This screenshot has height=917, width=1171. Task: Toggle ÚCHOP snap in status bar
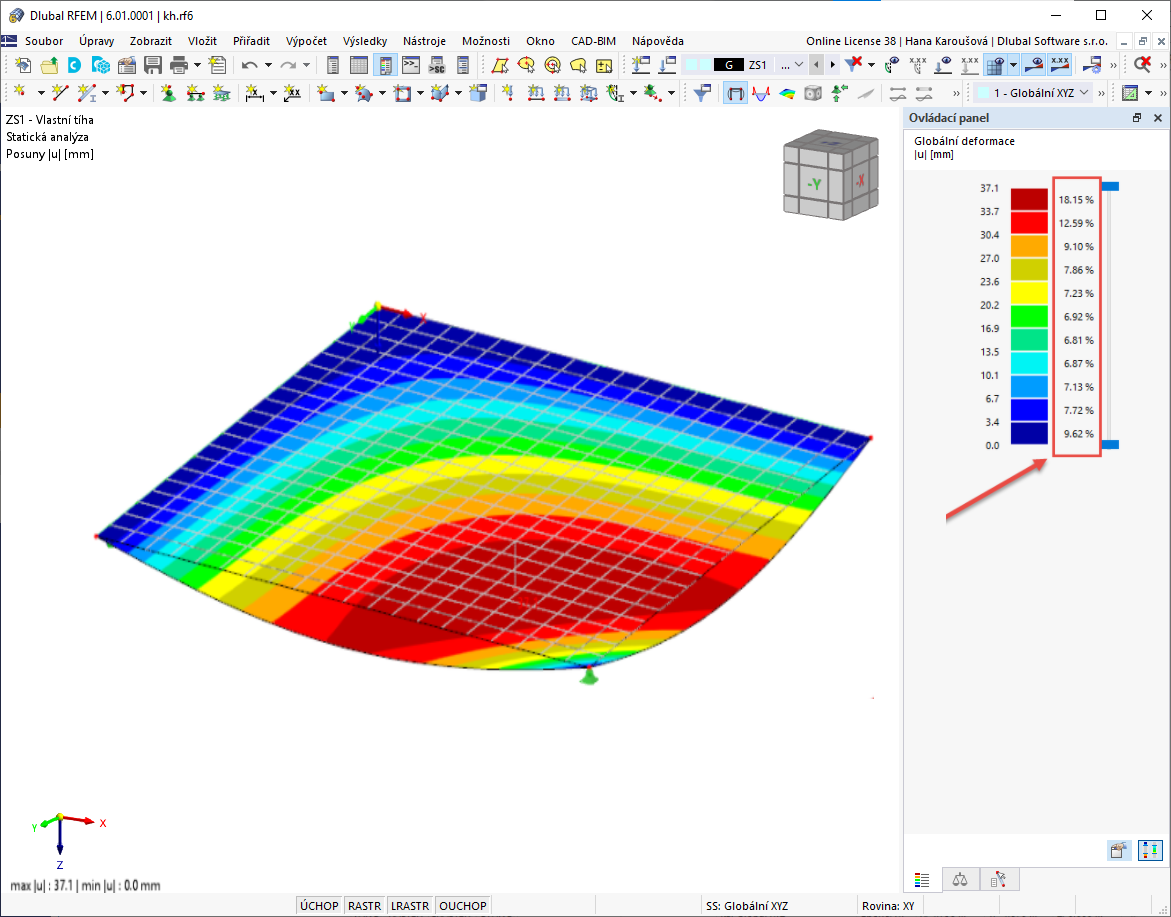pyautogui.click(x=319, y=906)
